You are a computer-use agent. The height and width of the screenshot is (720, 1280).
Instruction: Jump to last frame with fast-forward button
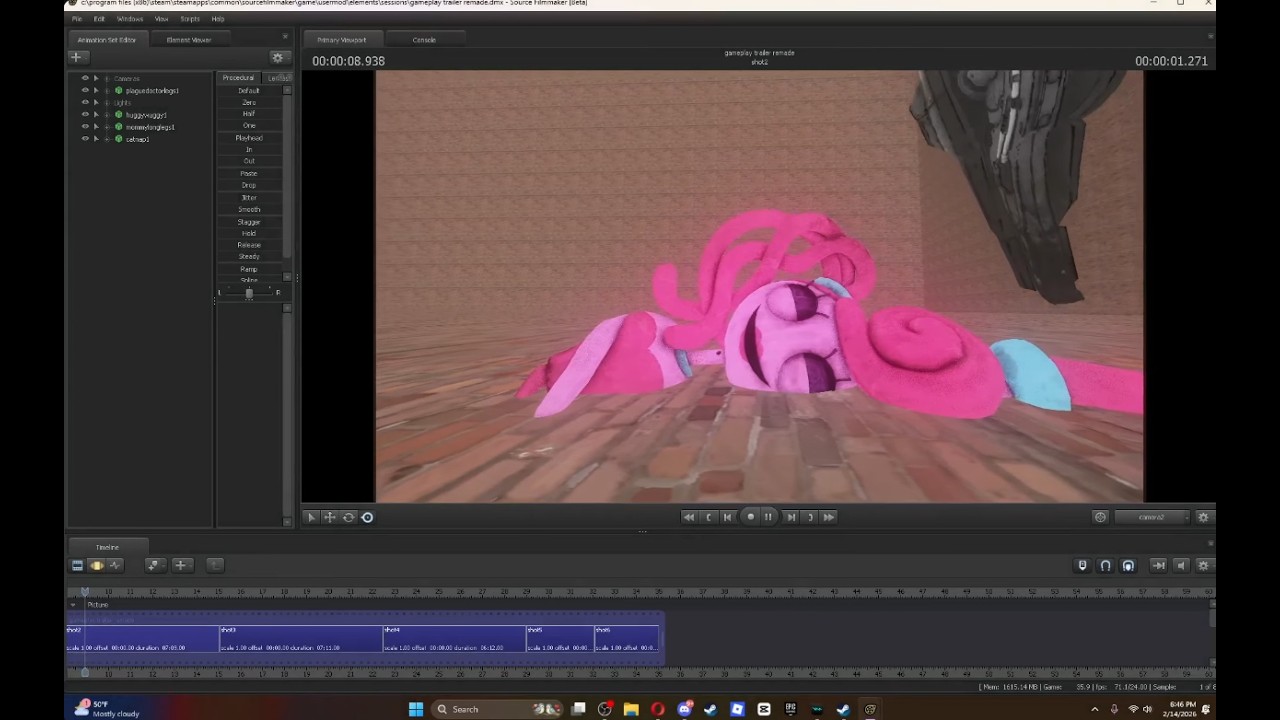tap(829, 517)
